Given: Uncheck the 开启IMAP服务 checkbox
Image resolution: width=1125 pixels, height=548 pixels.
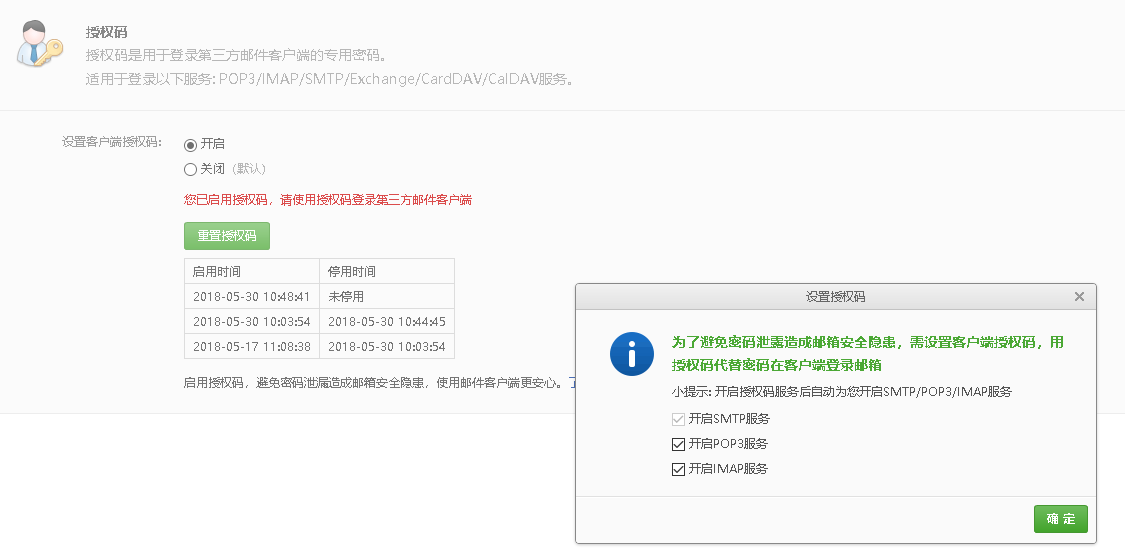Looking at the screenshot, I should 679,469.
